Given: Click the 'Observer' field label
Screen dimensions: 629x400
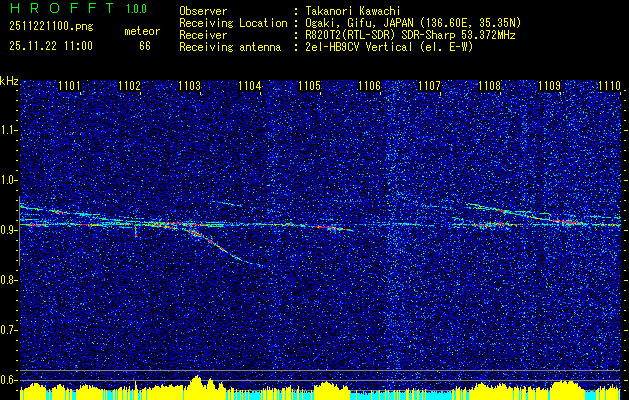Looking at the screenshot, I should coord(203,11).
